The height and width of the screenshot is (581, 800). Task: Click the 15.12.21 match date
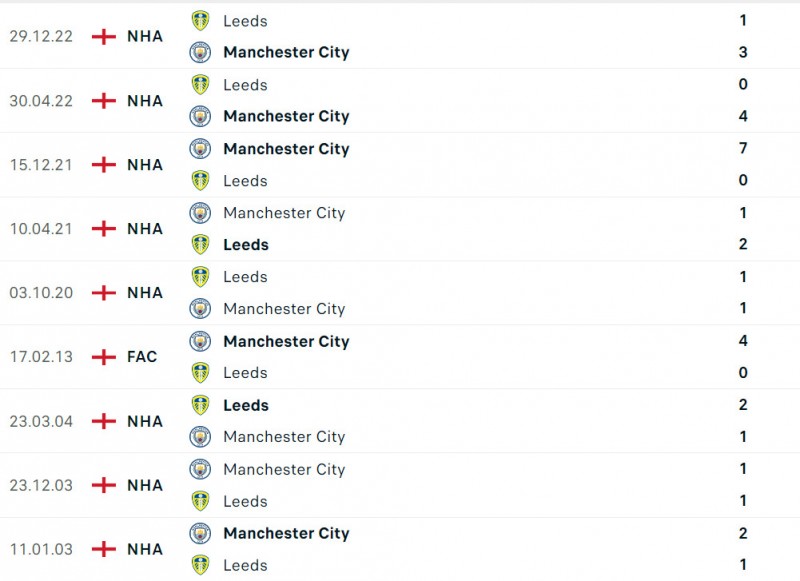(x=41, y=164)
